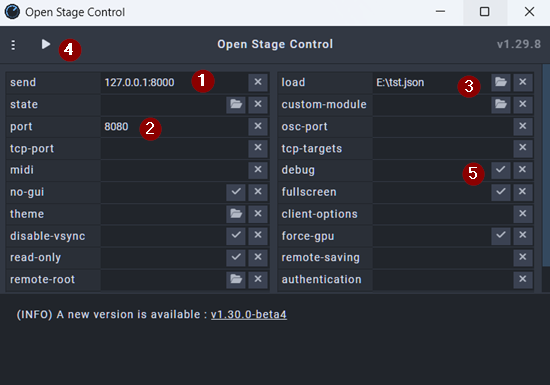Open the three-dot launcher menu
Image resolution: width=550 pixels, height=385 pixels.
13,45
